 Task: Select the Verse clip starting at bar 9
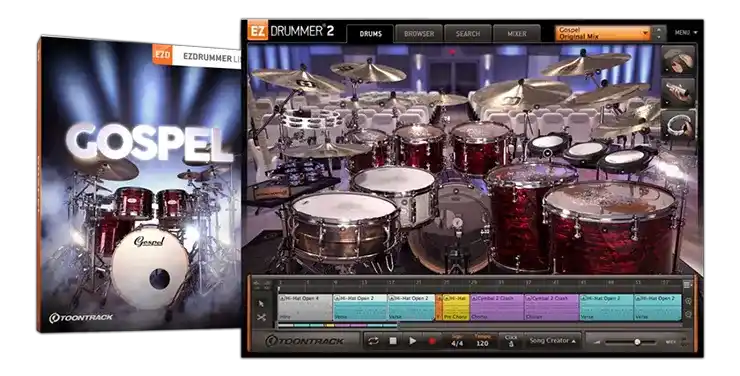click(x=360, y=308)
